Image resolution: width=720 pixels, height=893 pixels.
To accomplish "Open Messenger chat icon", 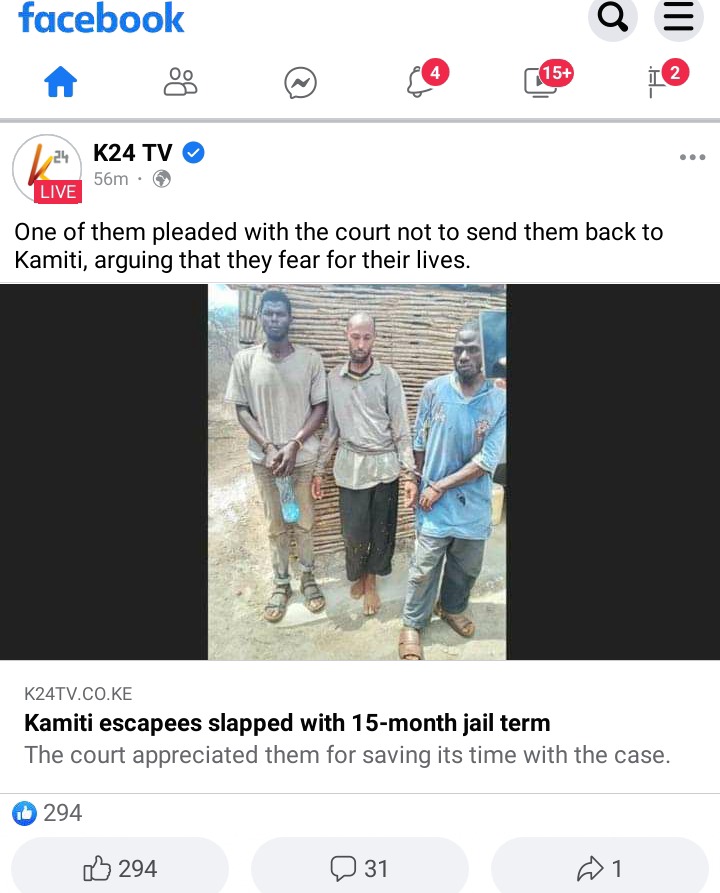I will 300,83.
